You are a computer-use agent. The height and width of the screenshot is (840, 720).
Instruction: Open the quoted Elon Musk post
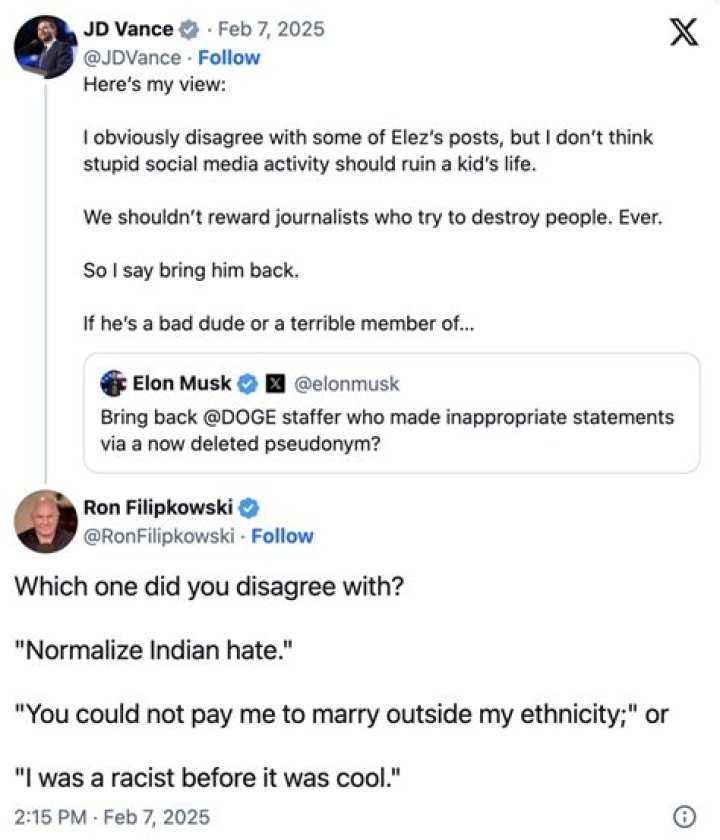(x=390, y=430)
